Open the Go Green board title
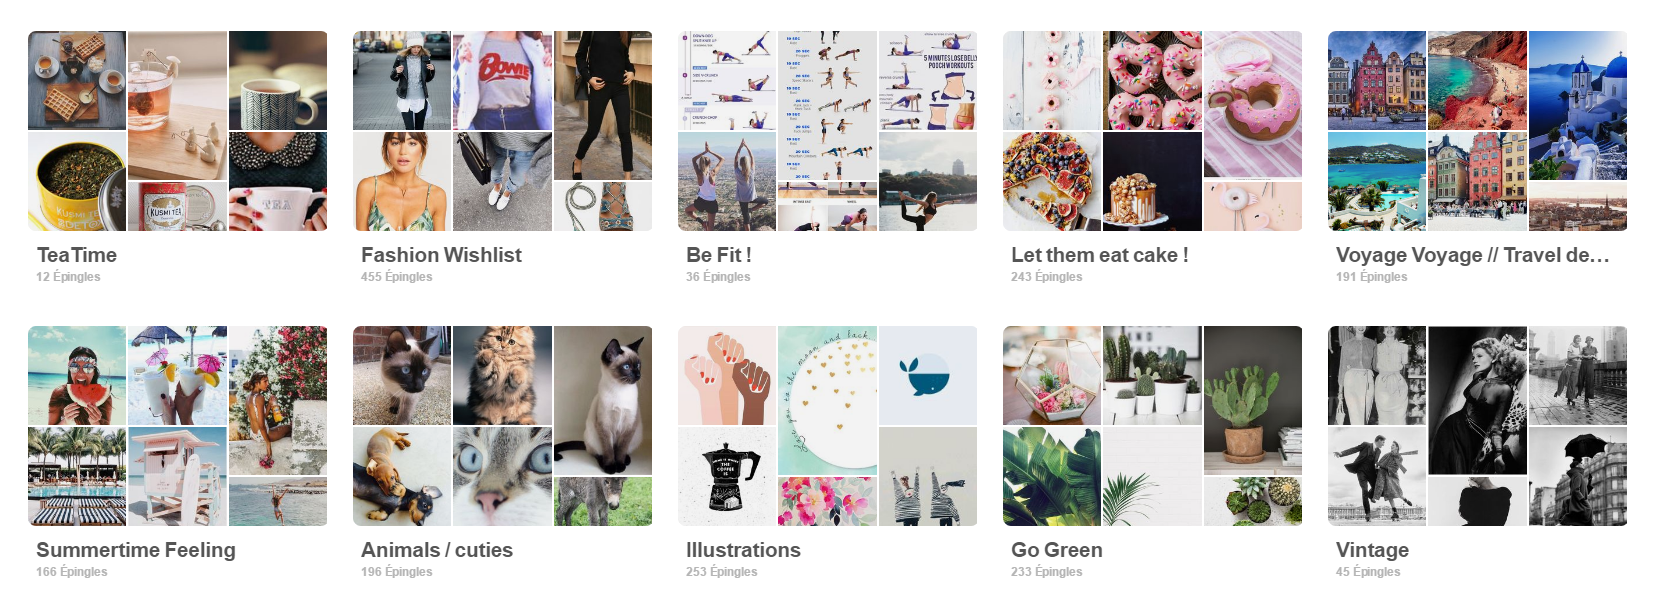1676x600 pixels. (1057, 550)
